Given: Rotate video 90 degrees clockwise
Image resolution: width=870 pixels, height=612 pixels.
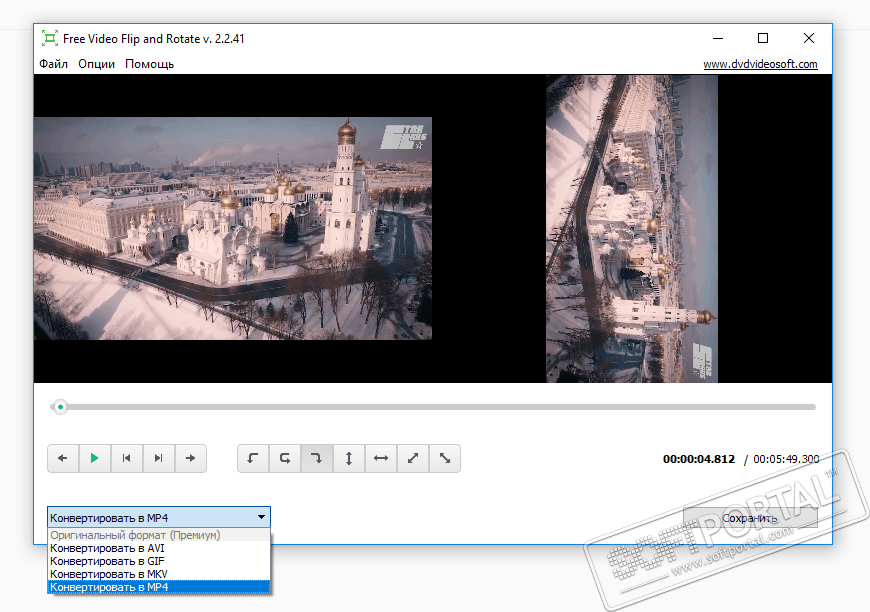Looking at the screenshot, I should (317, 458).
